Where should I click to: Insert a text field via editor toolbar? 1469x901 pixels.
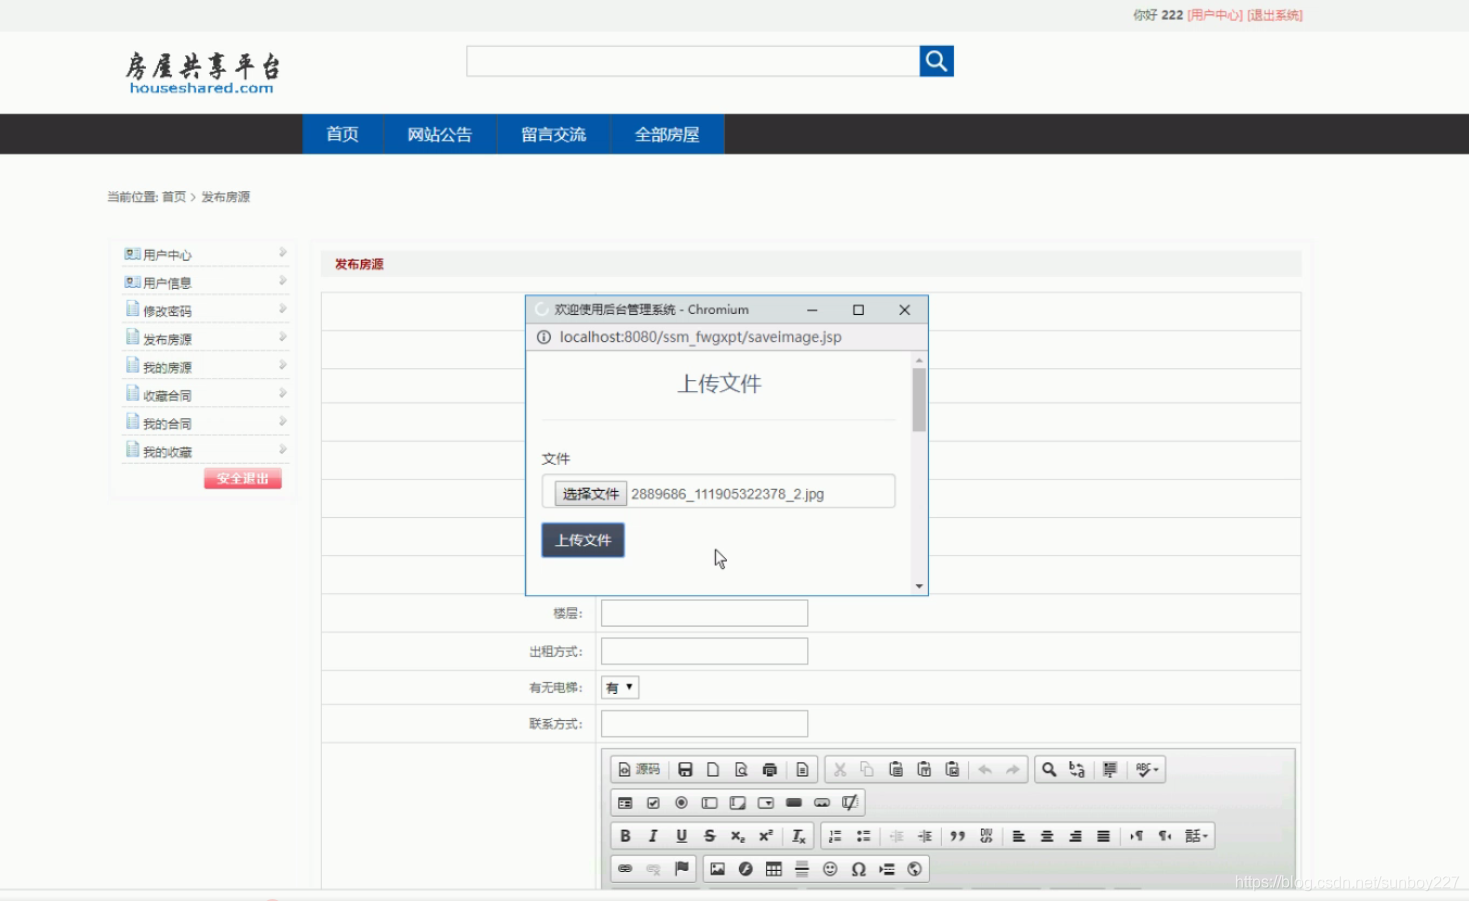click(x=709, y=802)
